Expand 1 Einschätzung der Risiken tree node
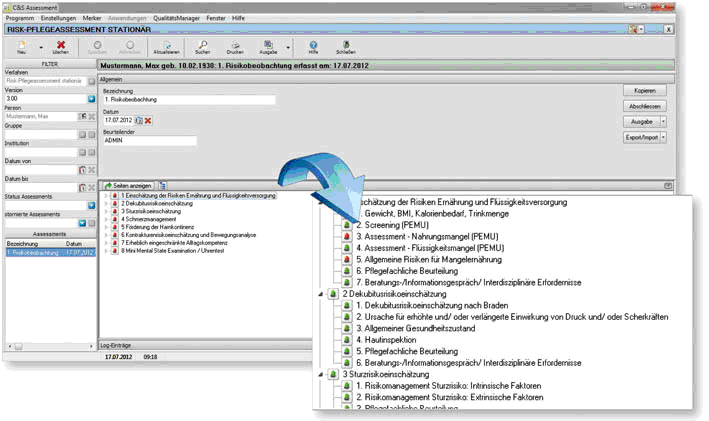This screenshot has height=421, width=709. 106,196
